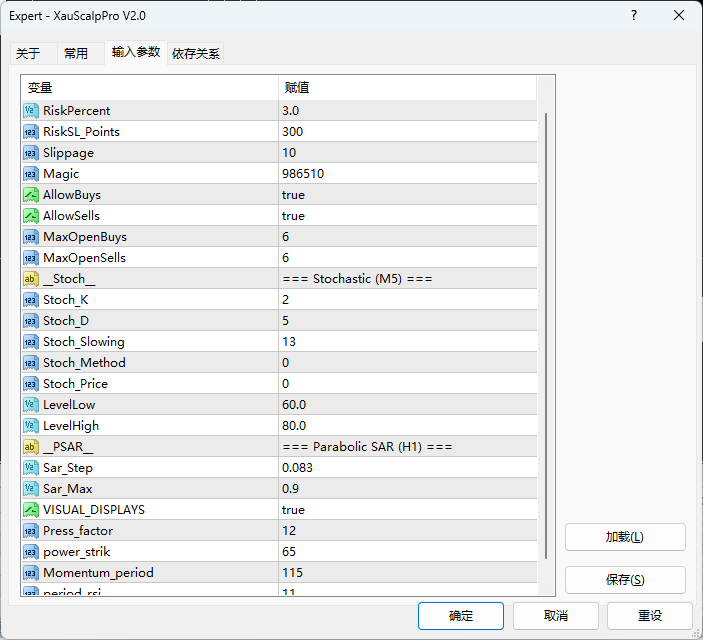Click the __PSAR__ string-type icon

tap(31, 447)
